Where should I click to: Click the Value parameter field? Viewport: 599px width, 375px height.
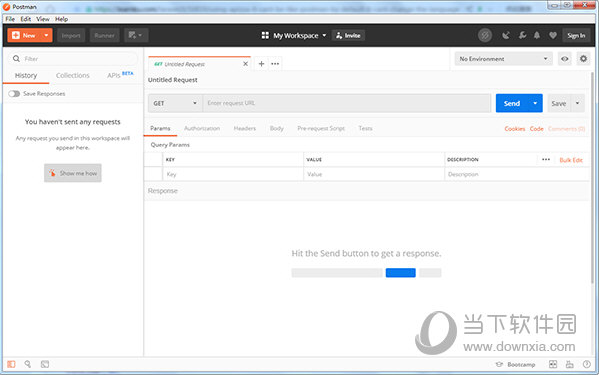coord(374,174)
